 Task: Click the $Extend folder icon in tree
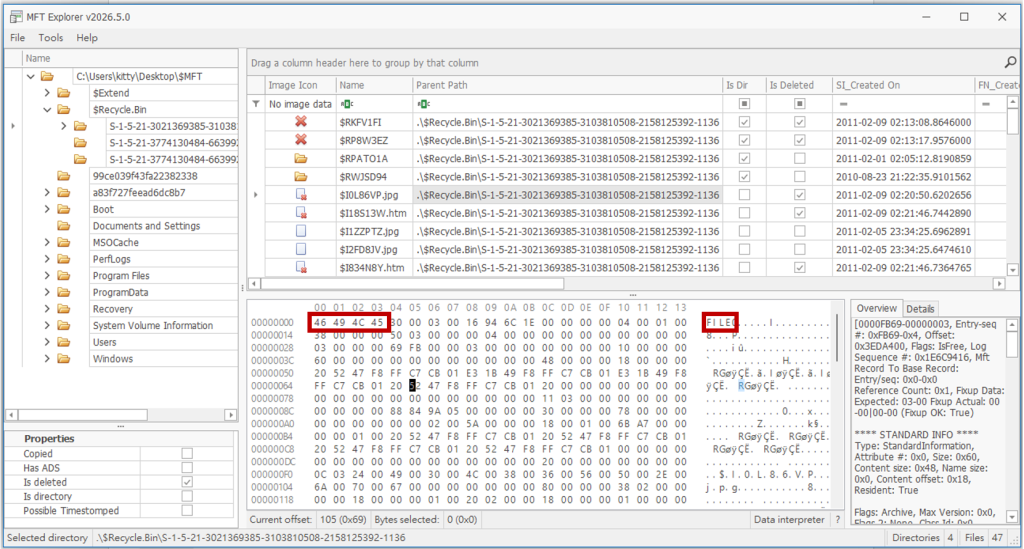coord(63,93)
